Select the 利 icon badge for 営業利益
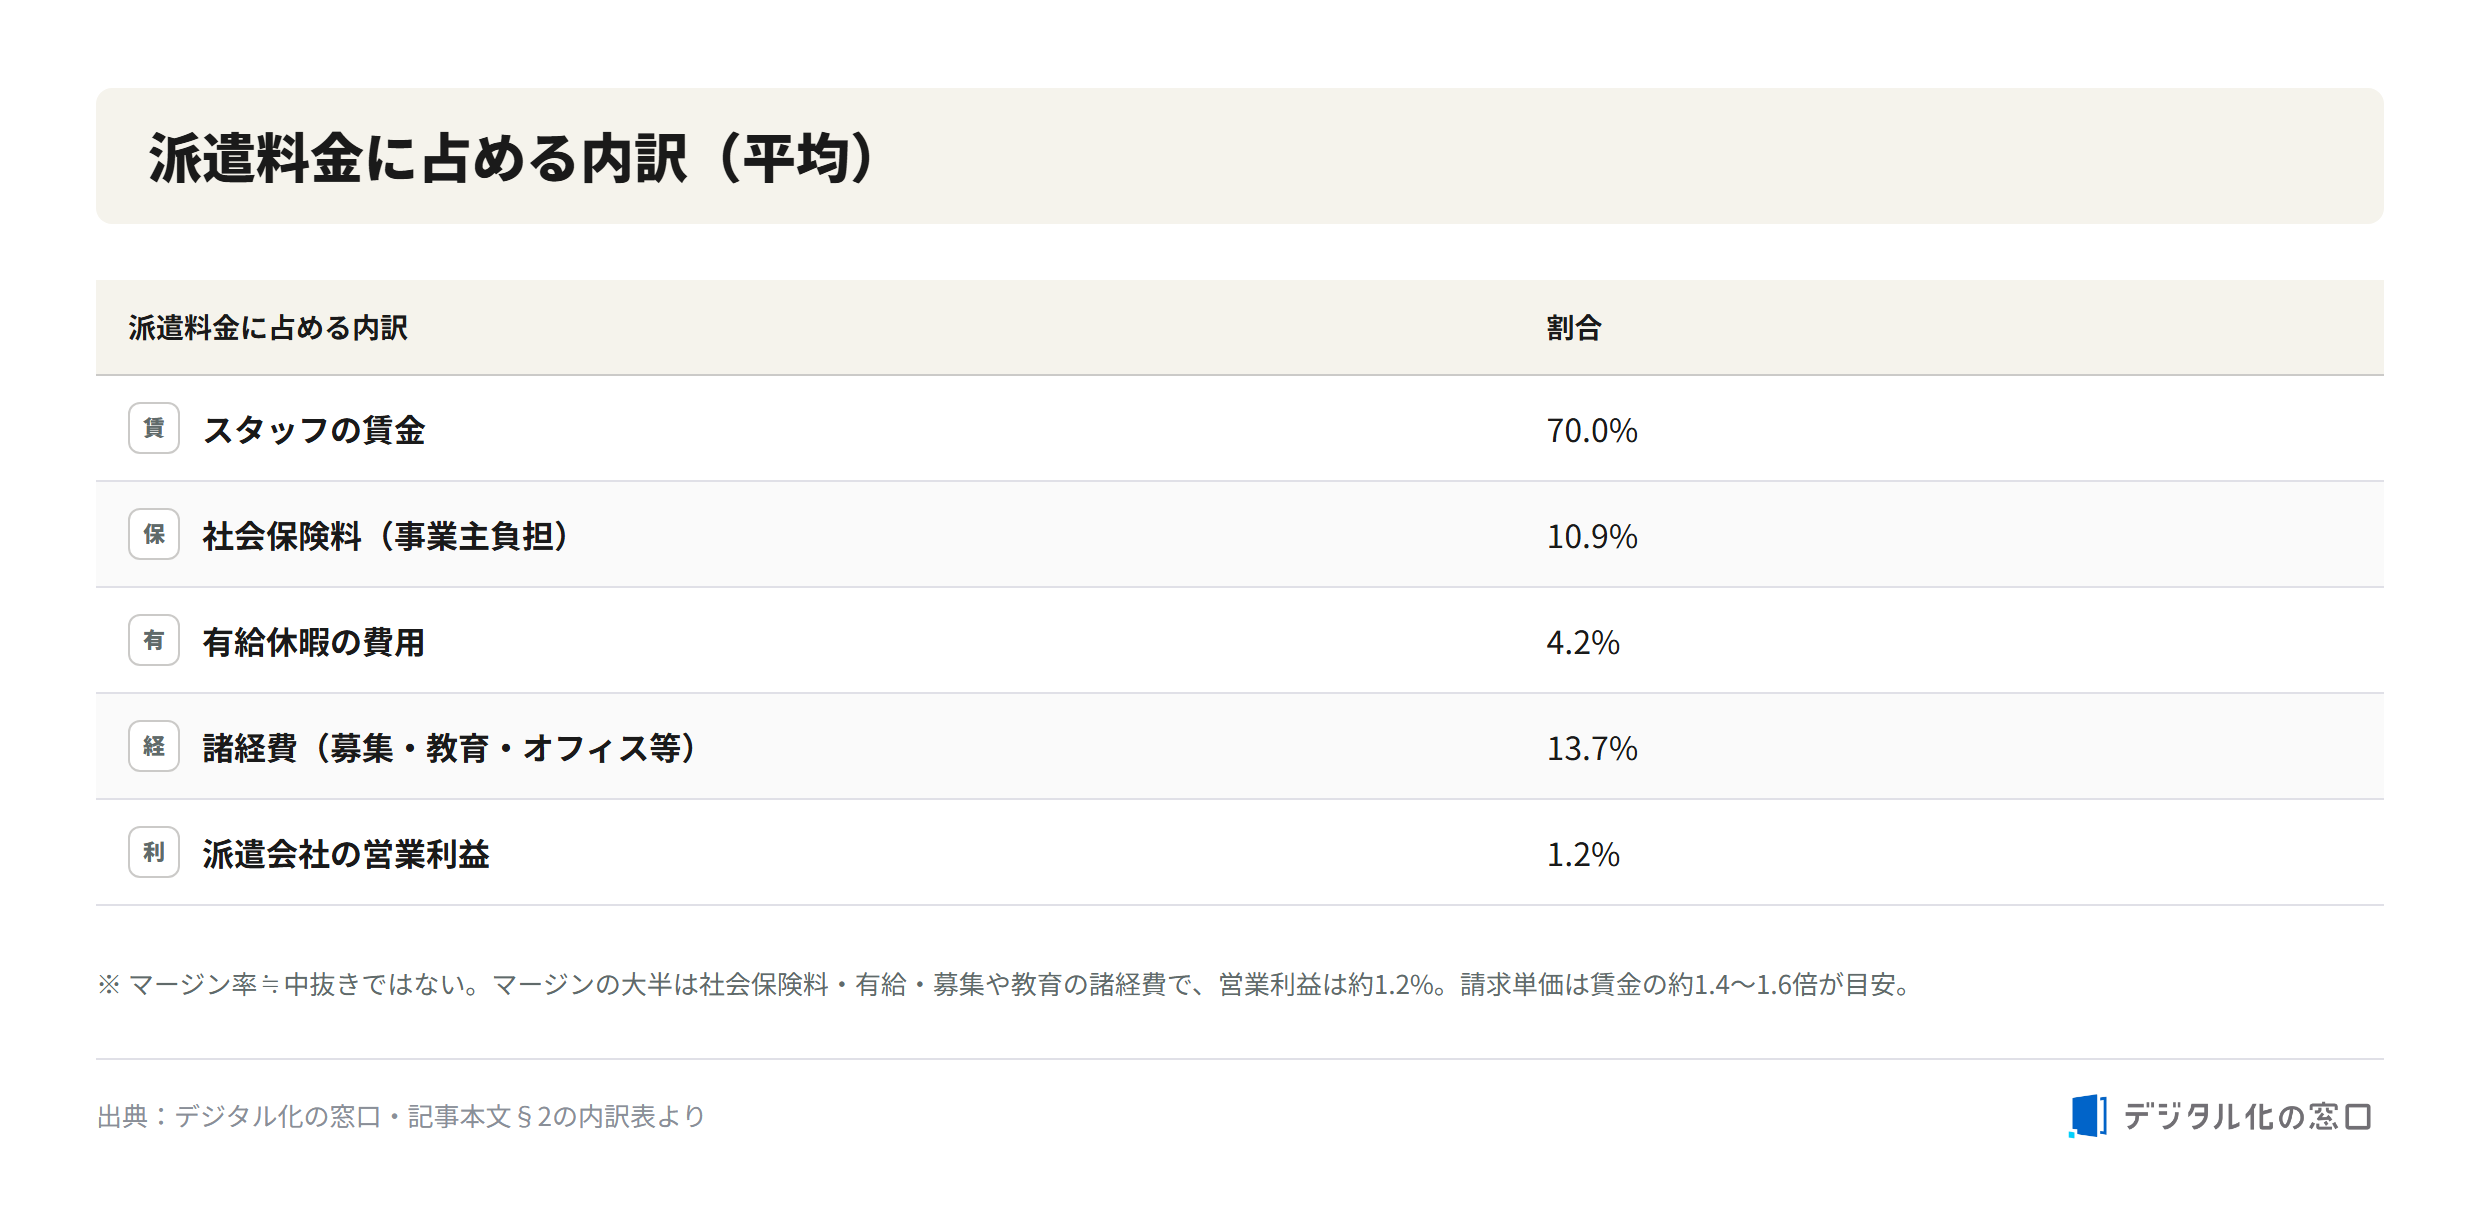Image resolution: width=2480 pixels, height=1232 pixels. point(154,852)
